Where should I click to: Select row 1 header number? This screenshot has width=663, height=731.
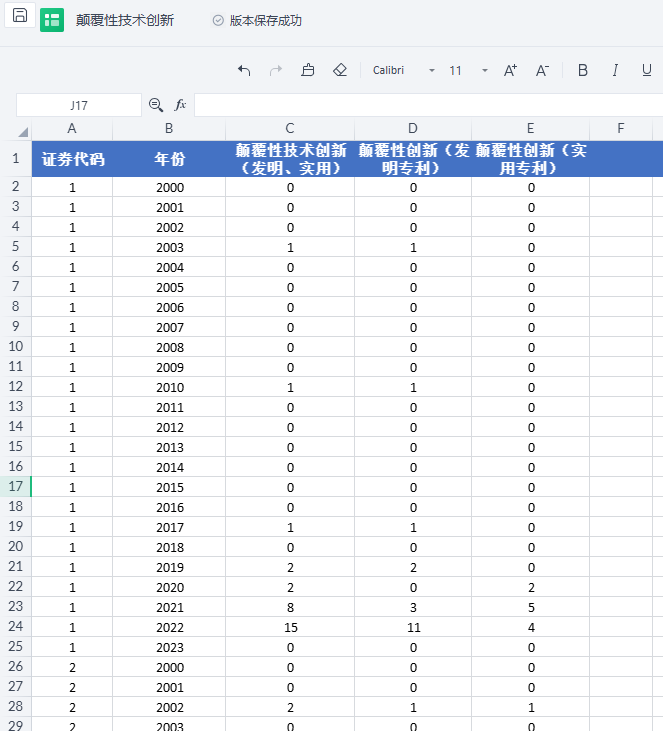(16, 159)
